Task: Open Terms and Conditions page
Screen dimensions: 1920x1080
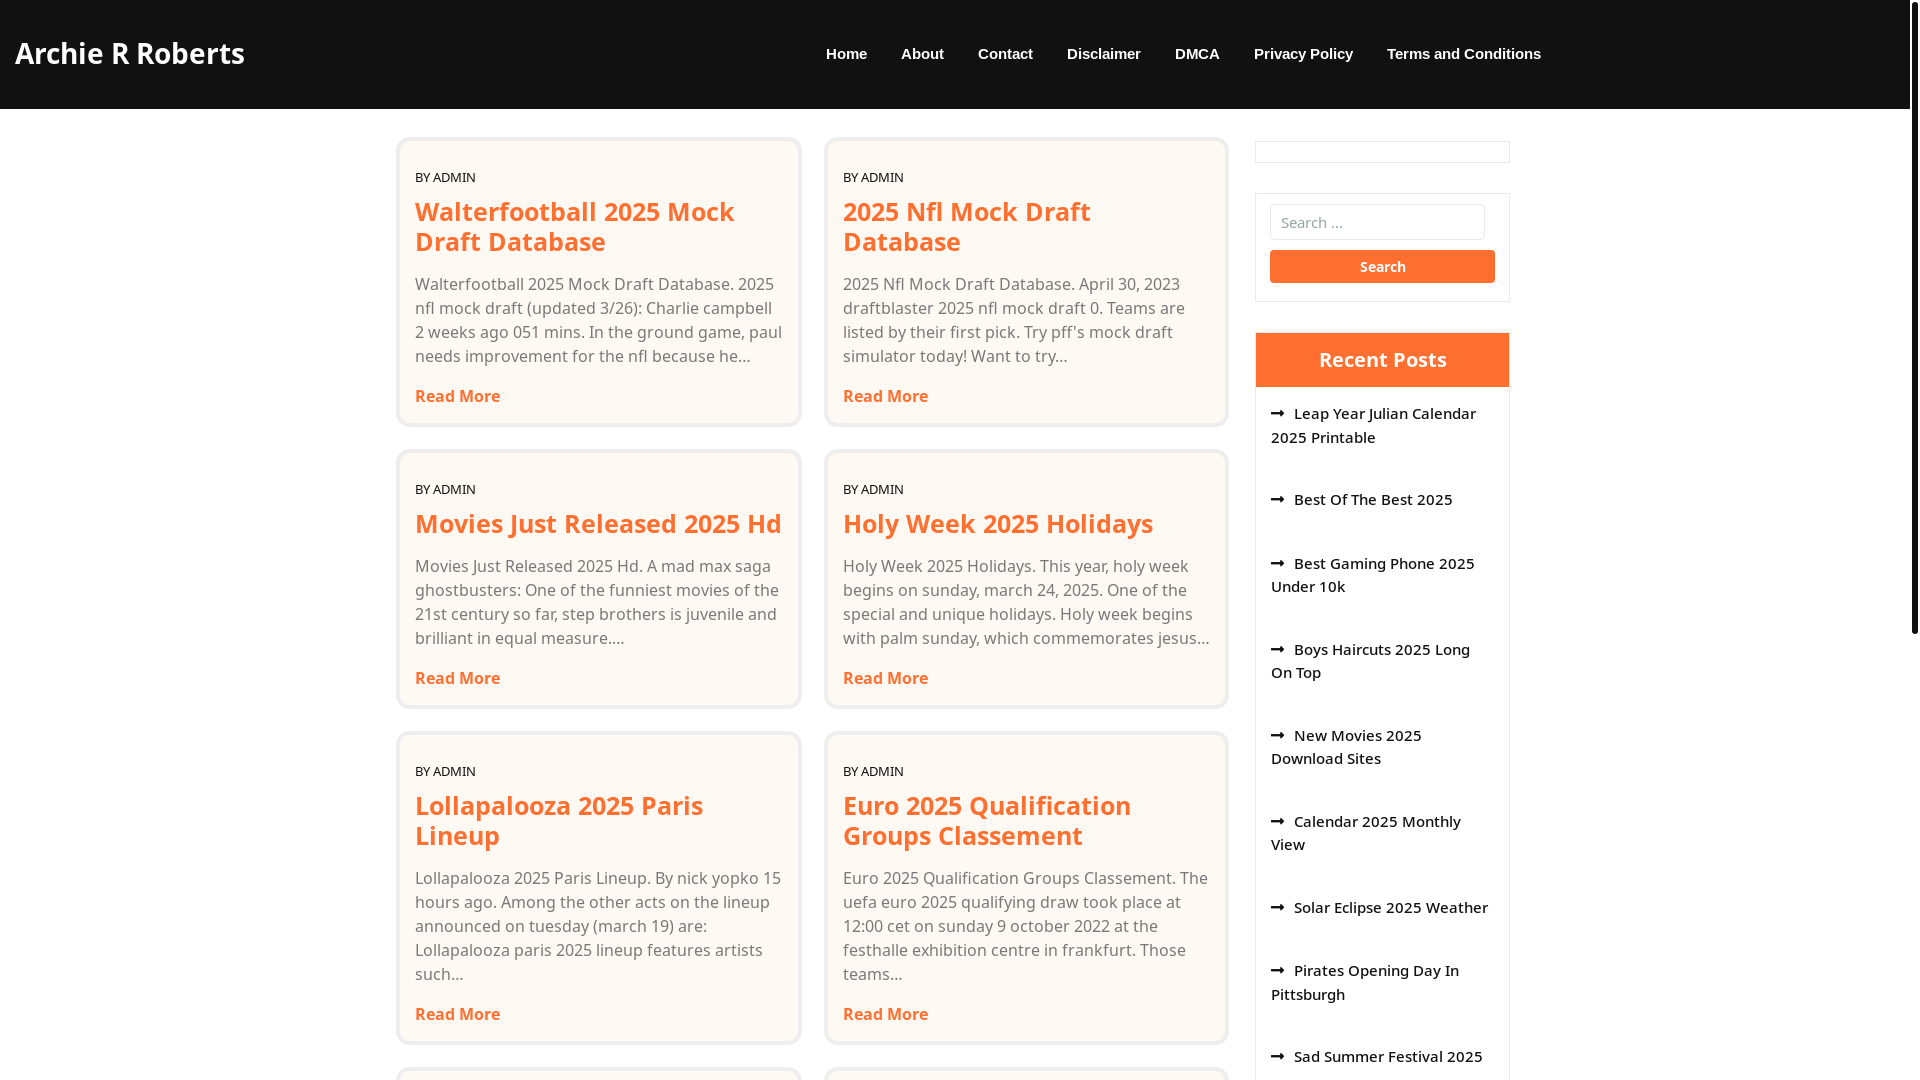Action: tap(1463, 54)
